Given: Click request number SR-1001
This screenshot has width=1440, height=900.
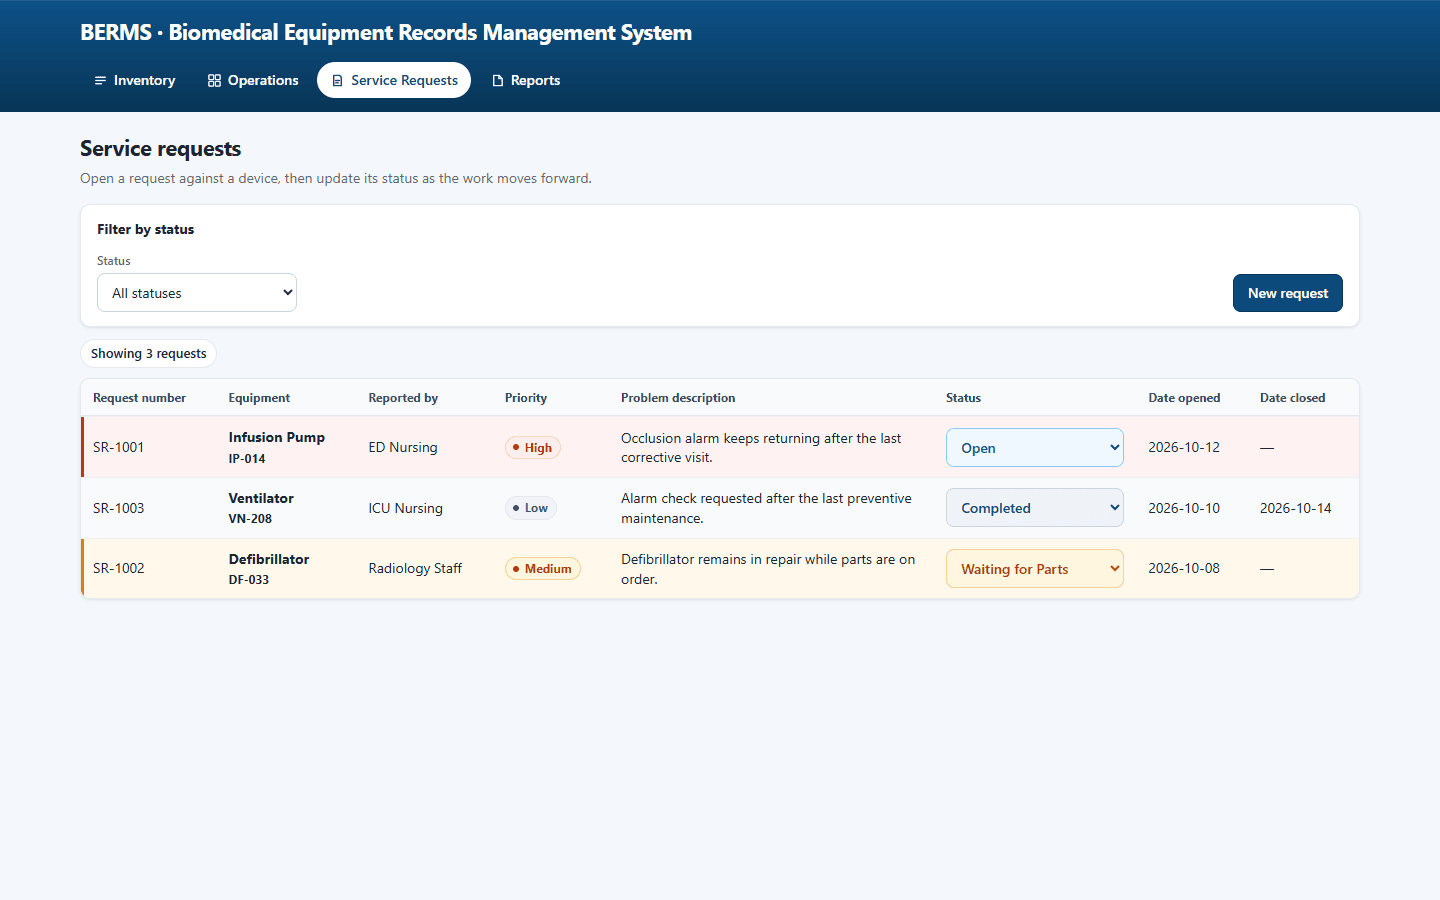Looking at the screenshot, I should (119, 447).
